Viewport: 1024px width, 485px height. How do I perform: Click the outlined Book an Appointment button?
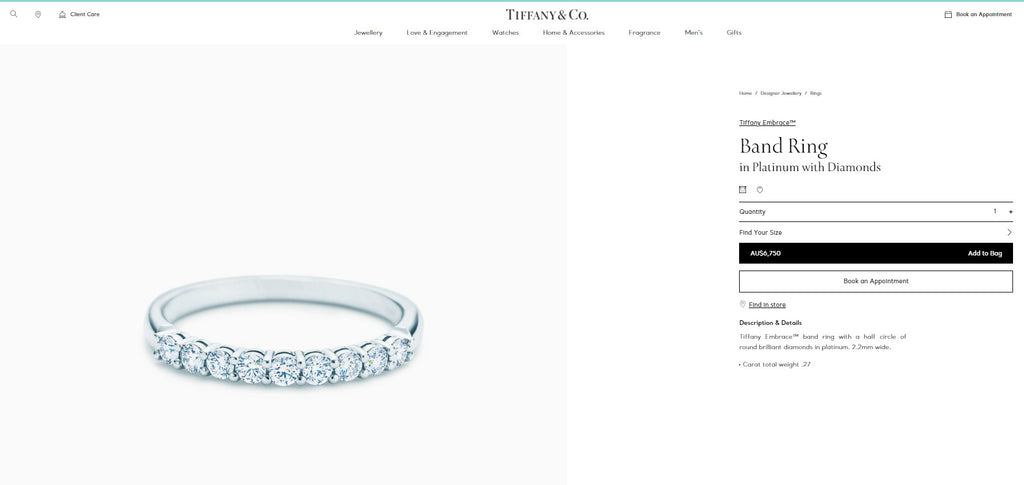[876, 281]
